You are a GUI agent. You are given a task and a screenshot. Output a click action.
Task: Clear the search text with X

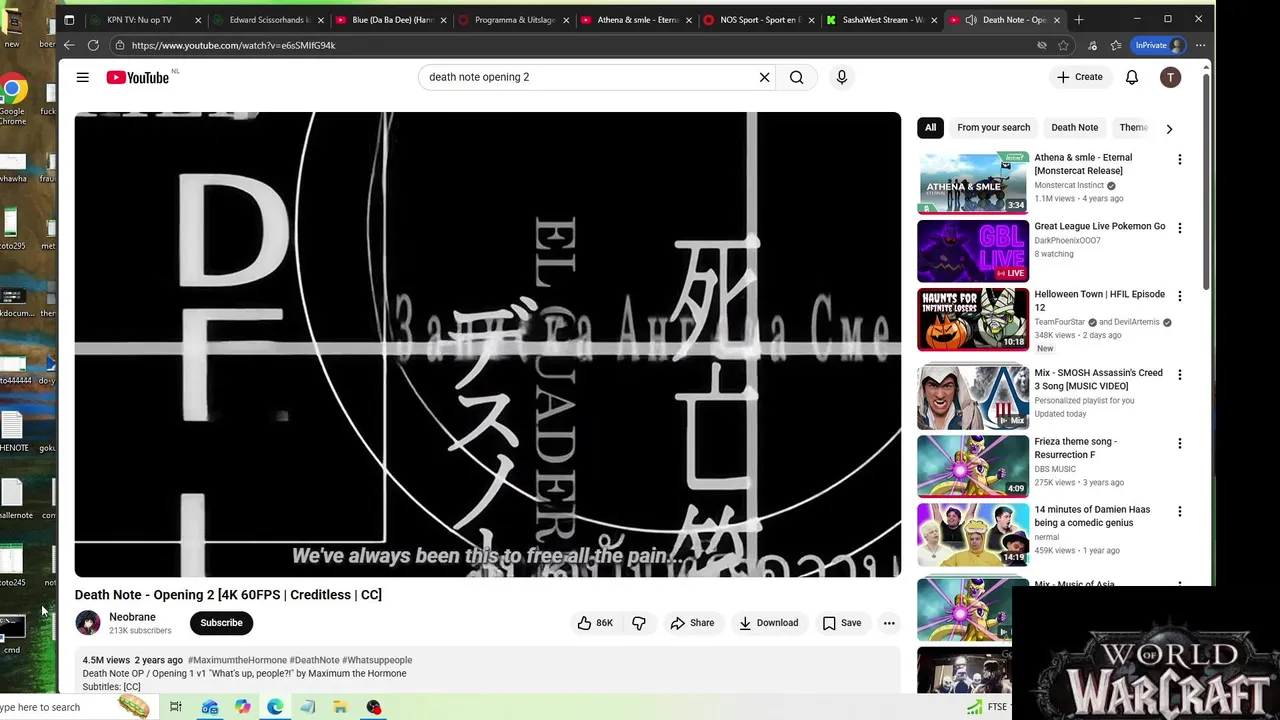click(x=764, y=77)
